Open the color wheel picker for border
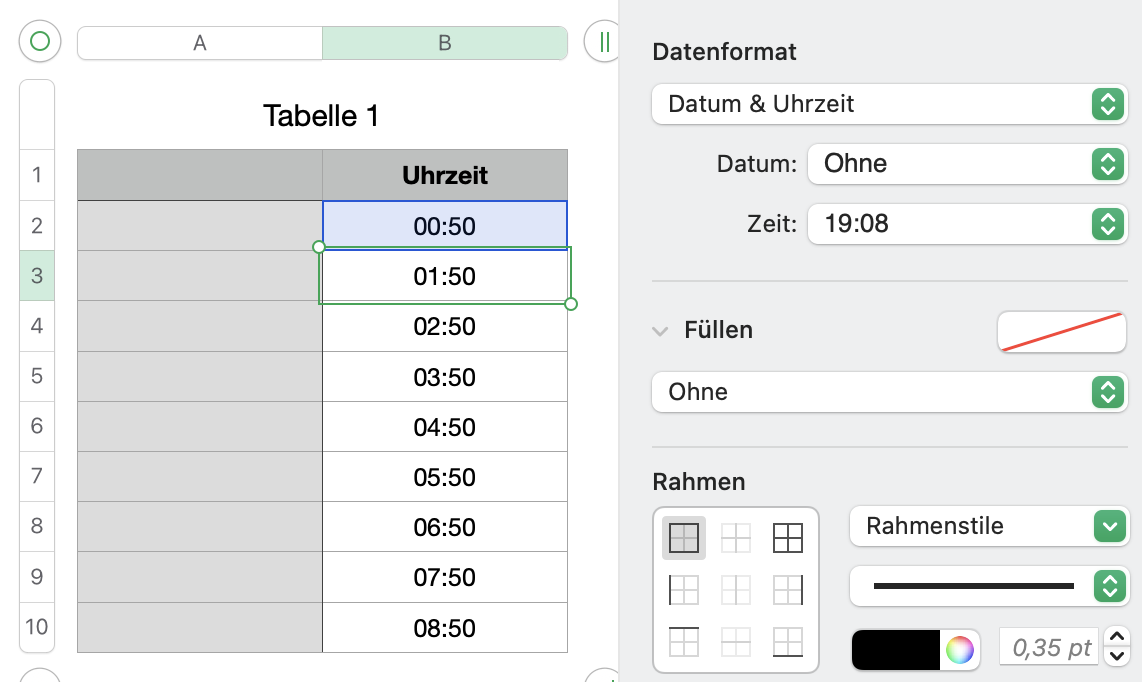Viewport: 1142px width, 682px height. coord(959,649)
